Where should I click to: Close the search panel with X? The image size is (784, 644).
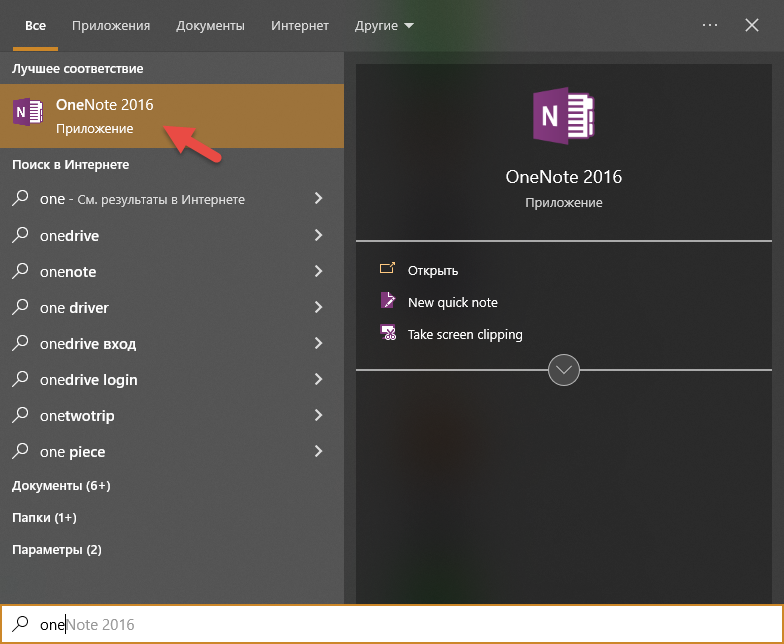(x=752, y=25)
